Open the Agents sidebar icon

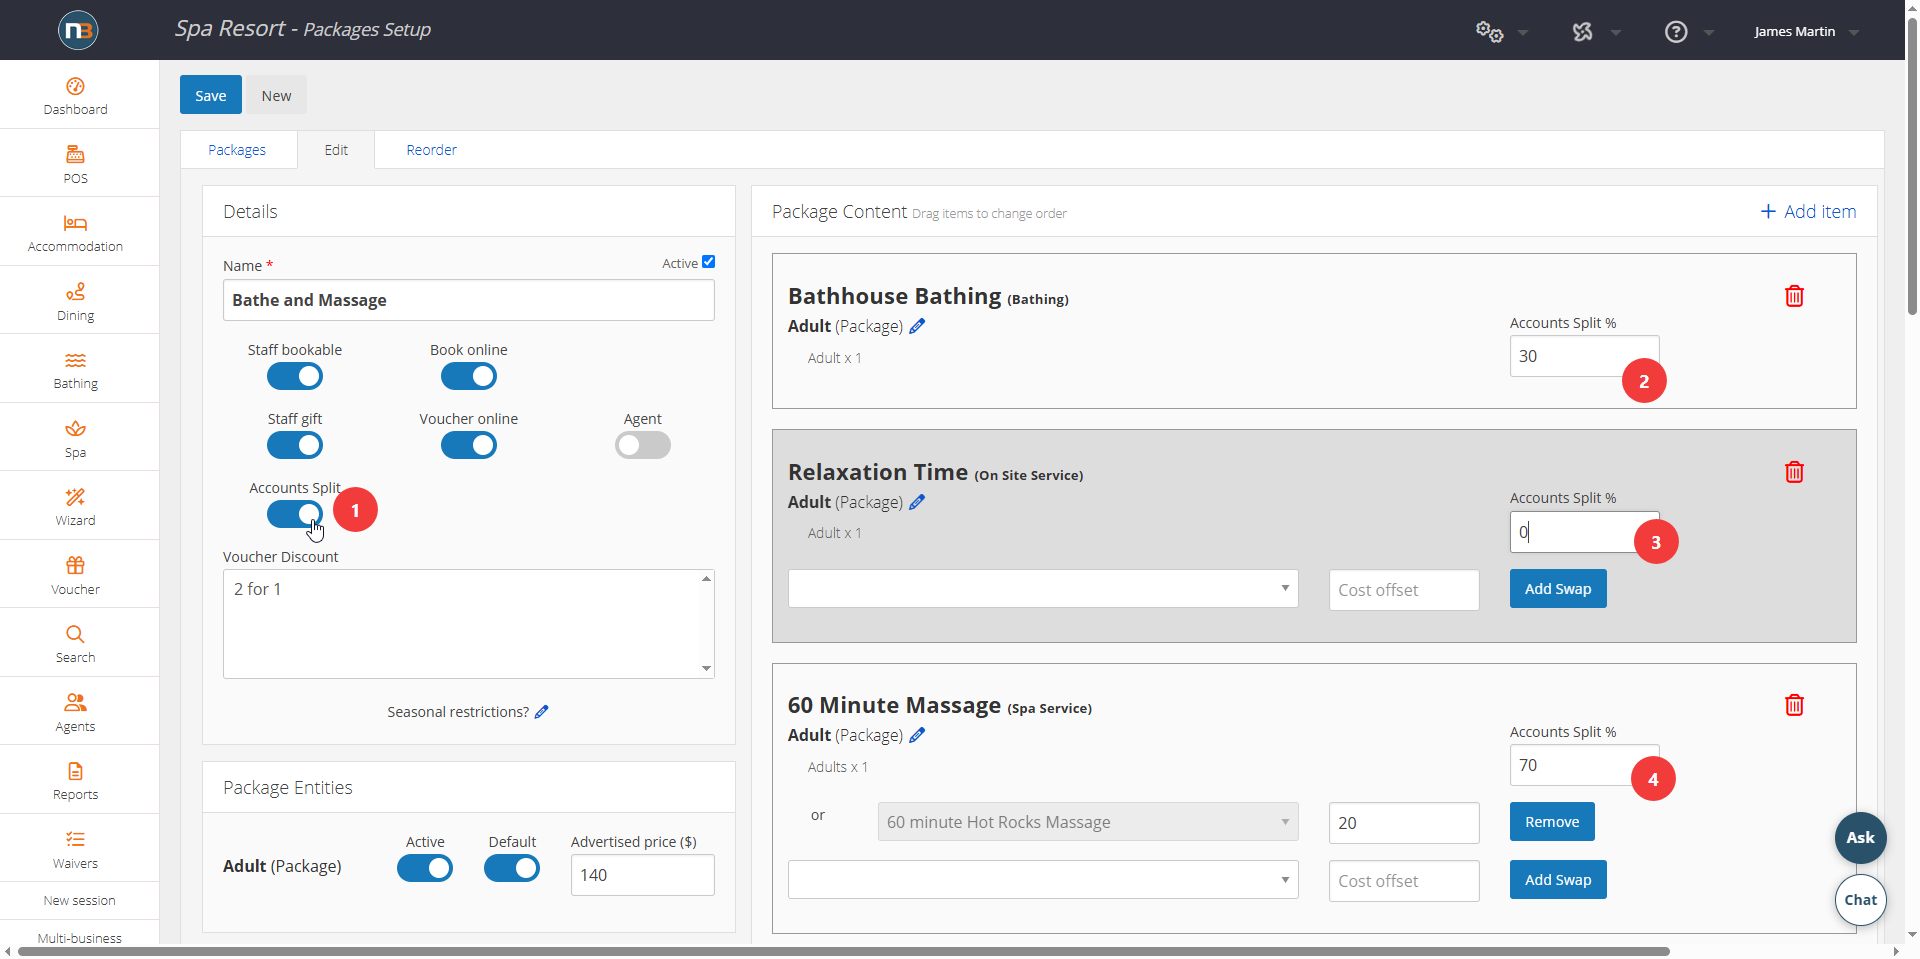click(75, 702)
